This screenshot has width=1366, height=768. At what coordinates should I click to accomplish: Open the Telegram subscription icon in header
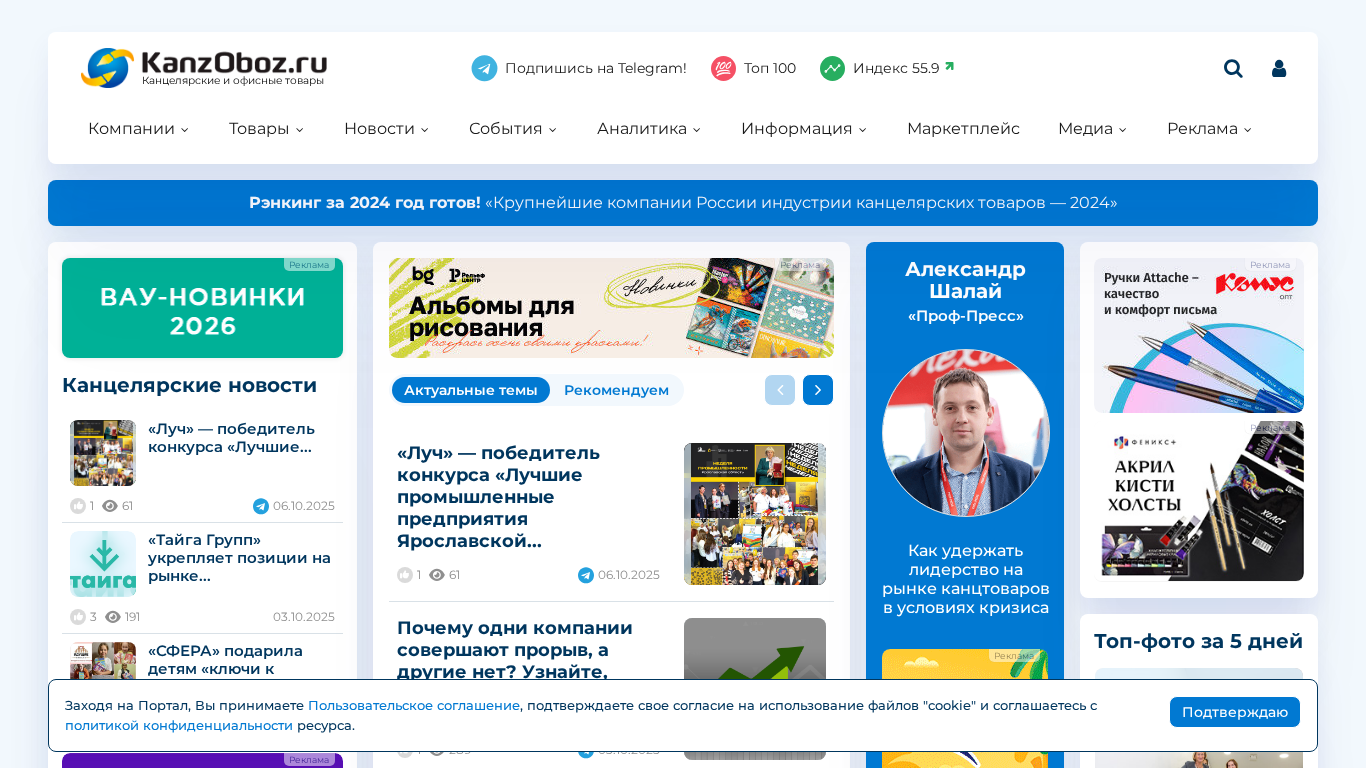(484, 68)
